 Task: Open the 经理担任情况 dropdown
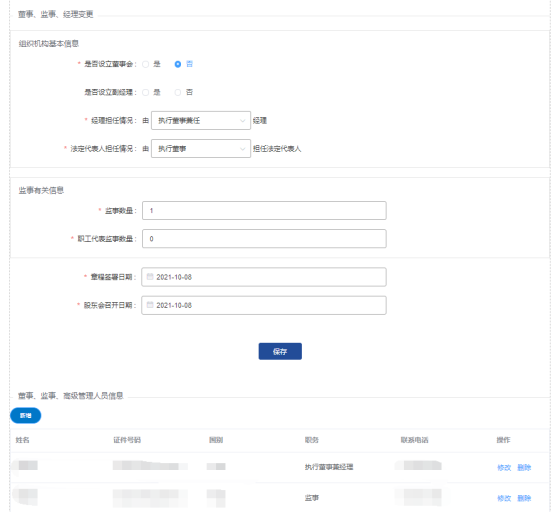[x=201, y=120]
